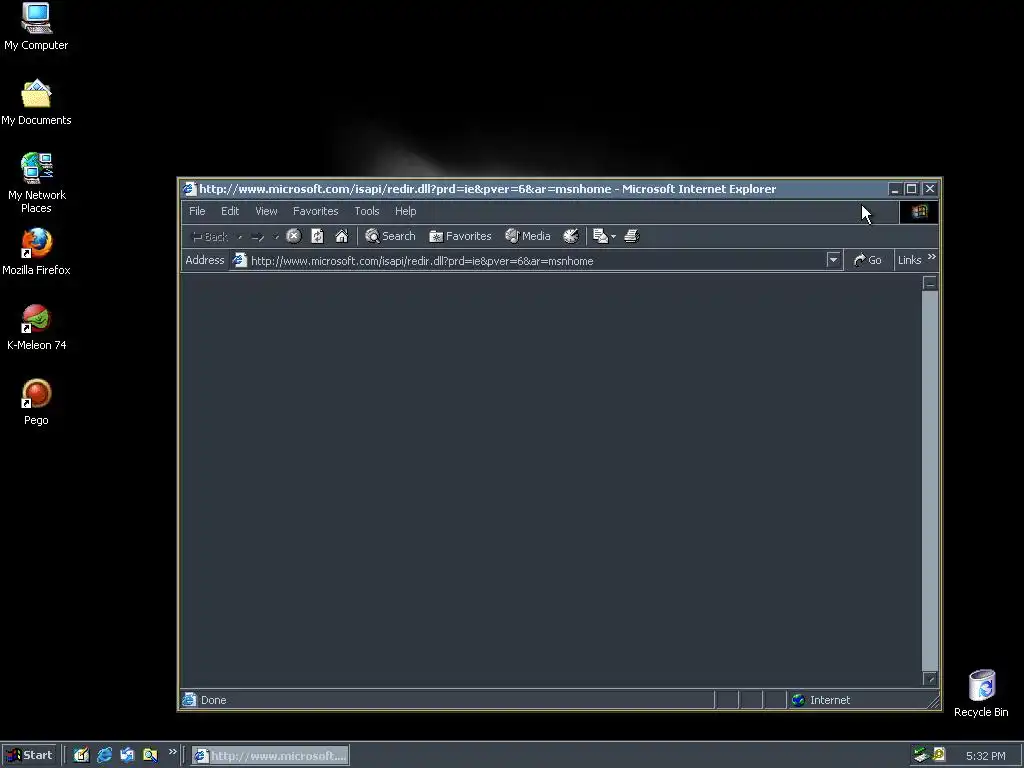Launch Outlook Express from quick launch
Image resolution: width=1024 pixels, height=768 pixels.
point(127,756)
